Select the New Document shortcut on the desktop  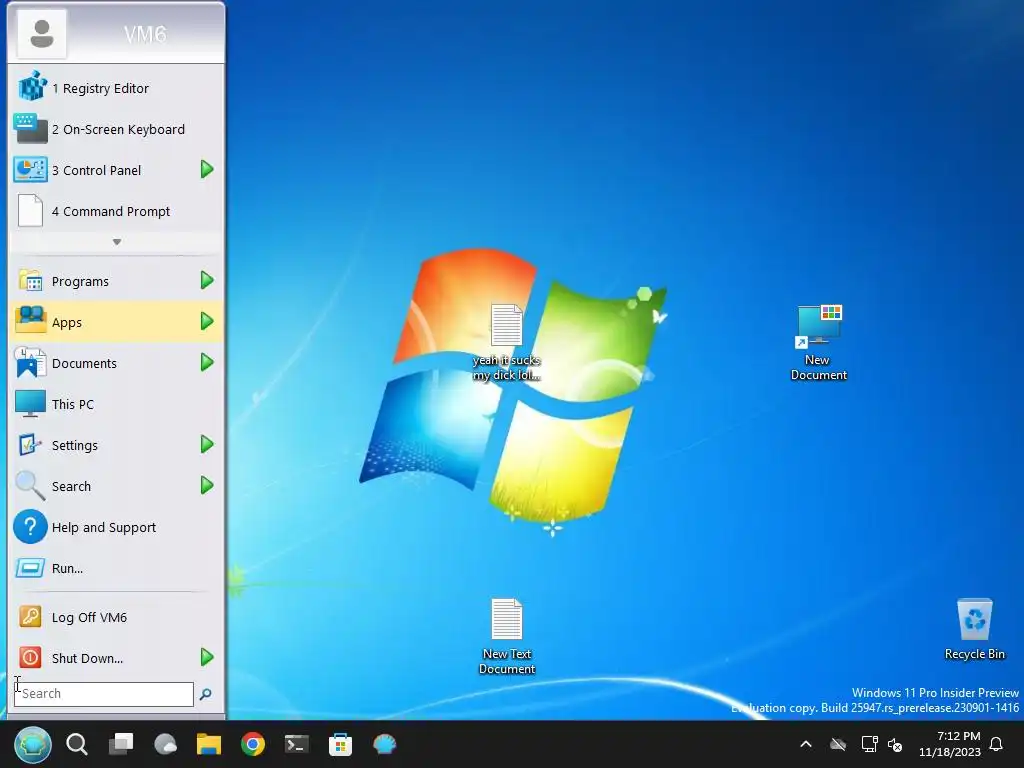tap(818, 342)
